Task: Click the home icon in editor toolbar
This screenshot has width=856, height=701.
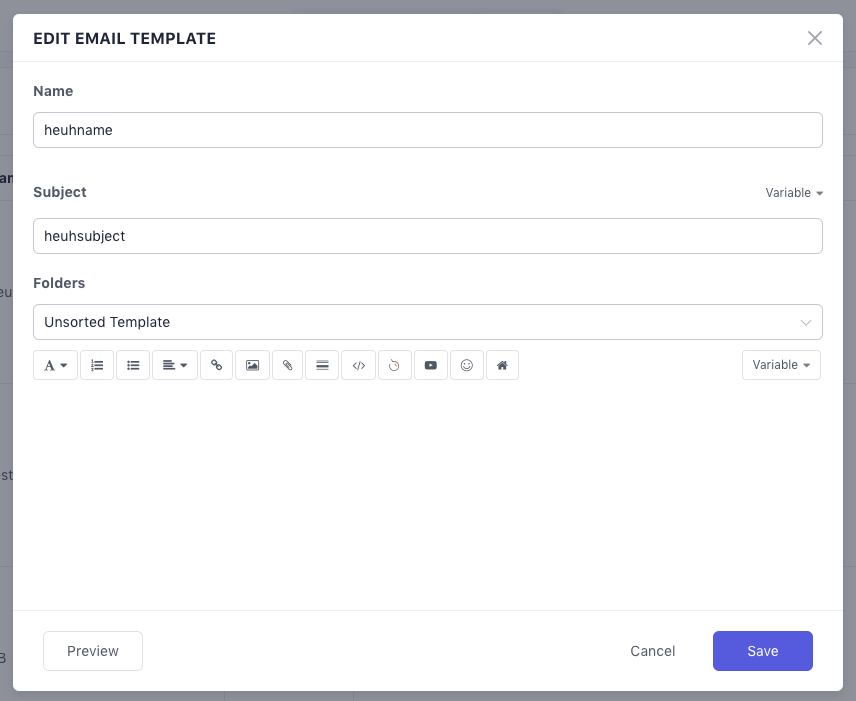Action: tap(502, 365)
